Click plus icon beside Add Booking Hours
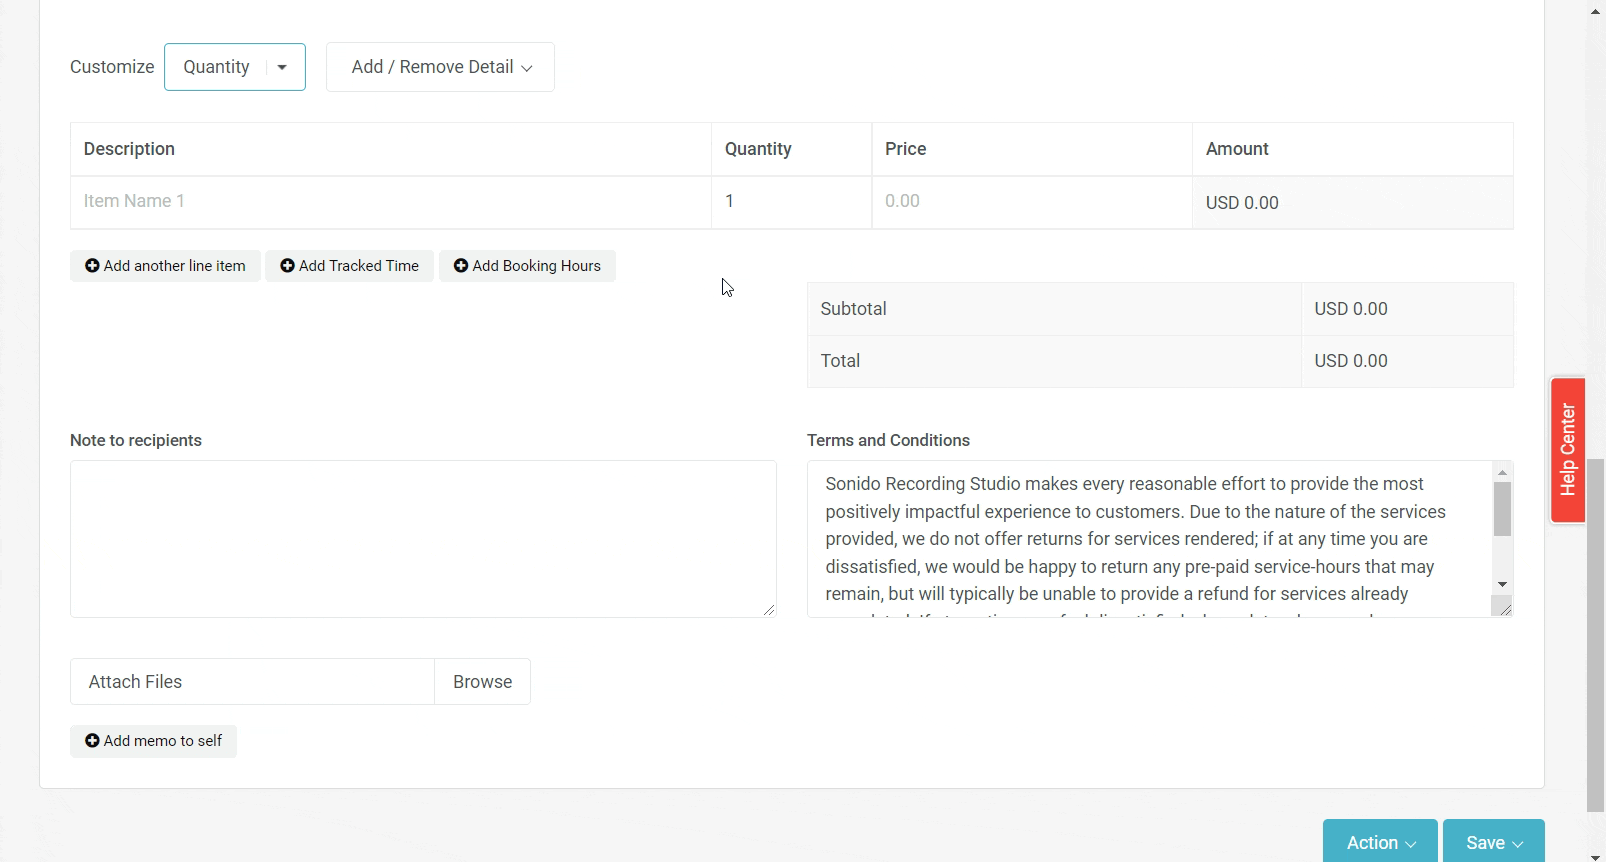 [461, 266]
